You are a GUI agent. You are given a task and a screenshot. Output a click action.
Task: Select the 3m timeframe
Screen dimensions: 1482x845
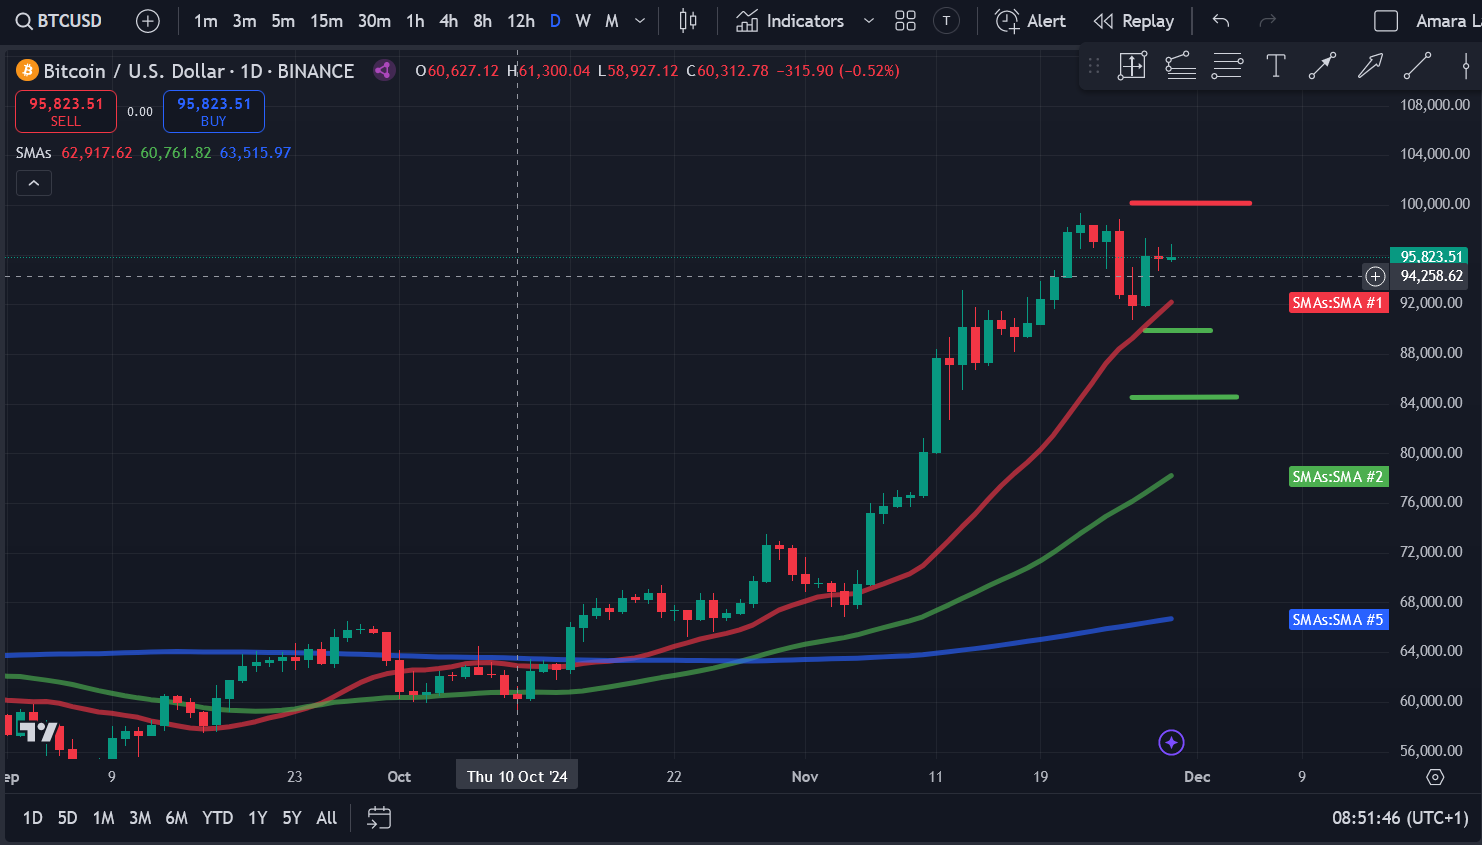[x=244, y=21]
